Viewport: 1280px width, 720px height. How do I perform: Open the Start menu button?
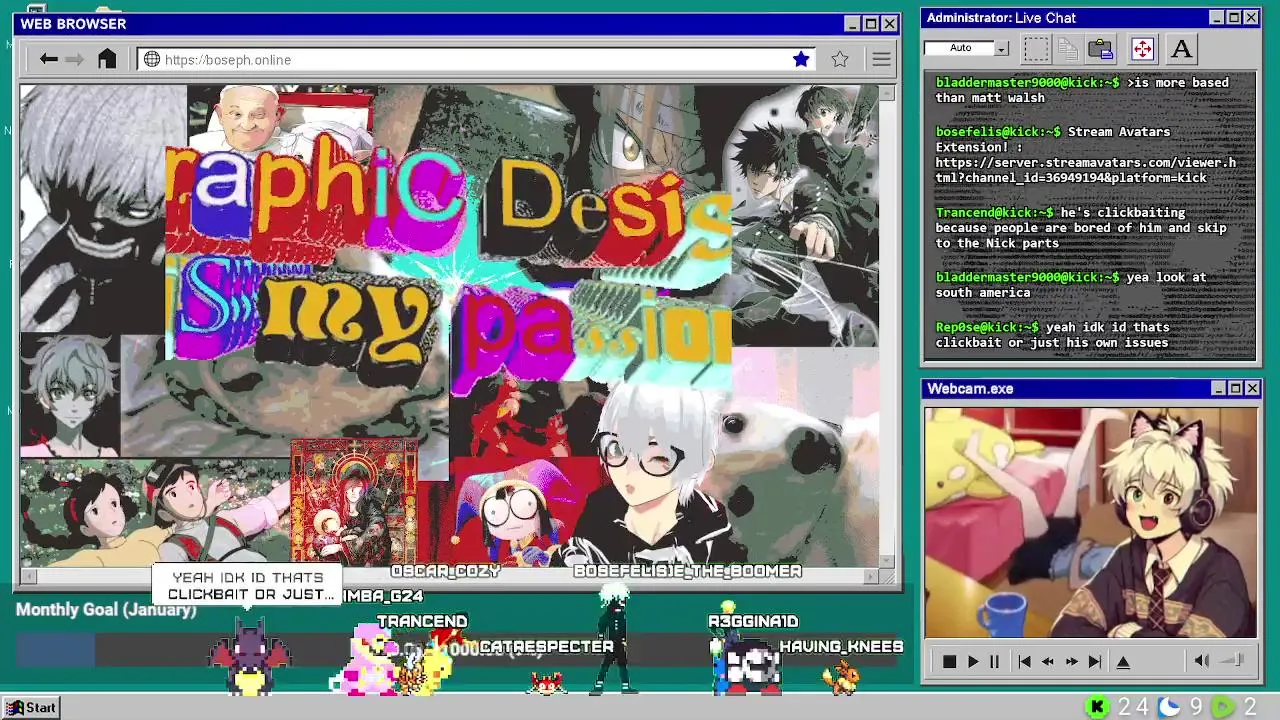(32, 707)
